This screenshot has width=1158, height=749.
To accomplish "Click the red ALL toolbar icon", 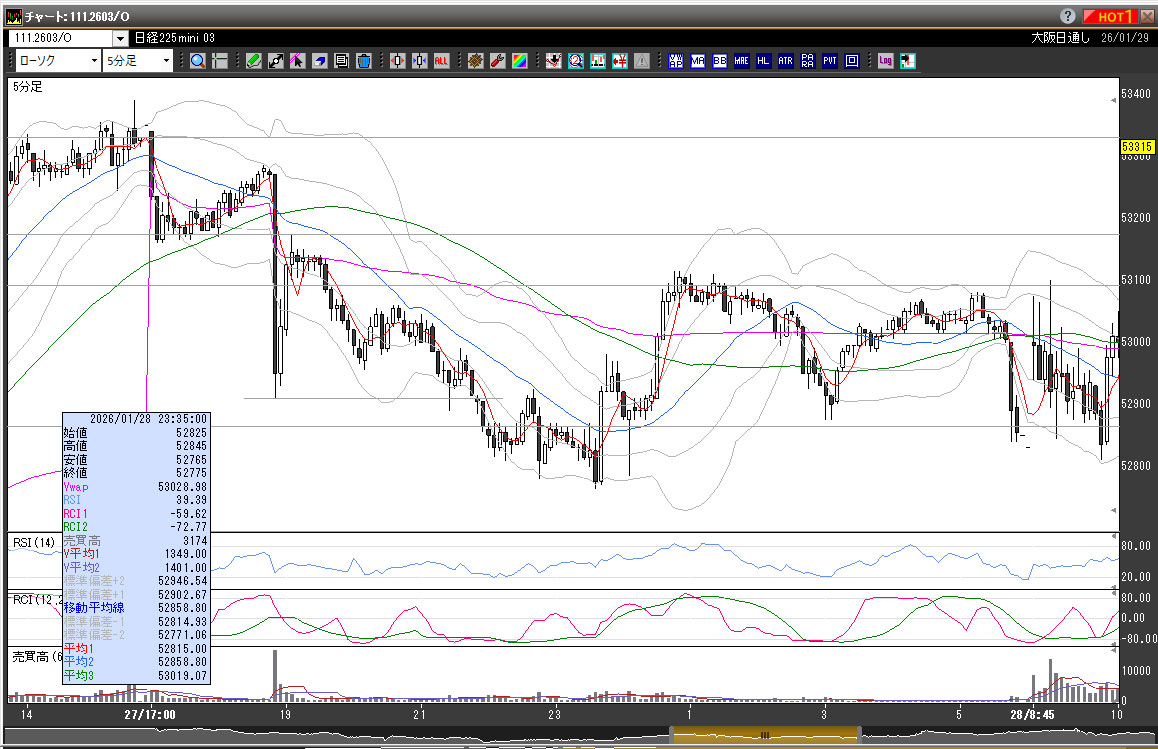I will pyautogui.click(x=441, y=61).
